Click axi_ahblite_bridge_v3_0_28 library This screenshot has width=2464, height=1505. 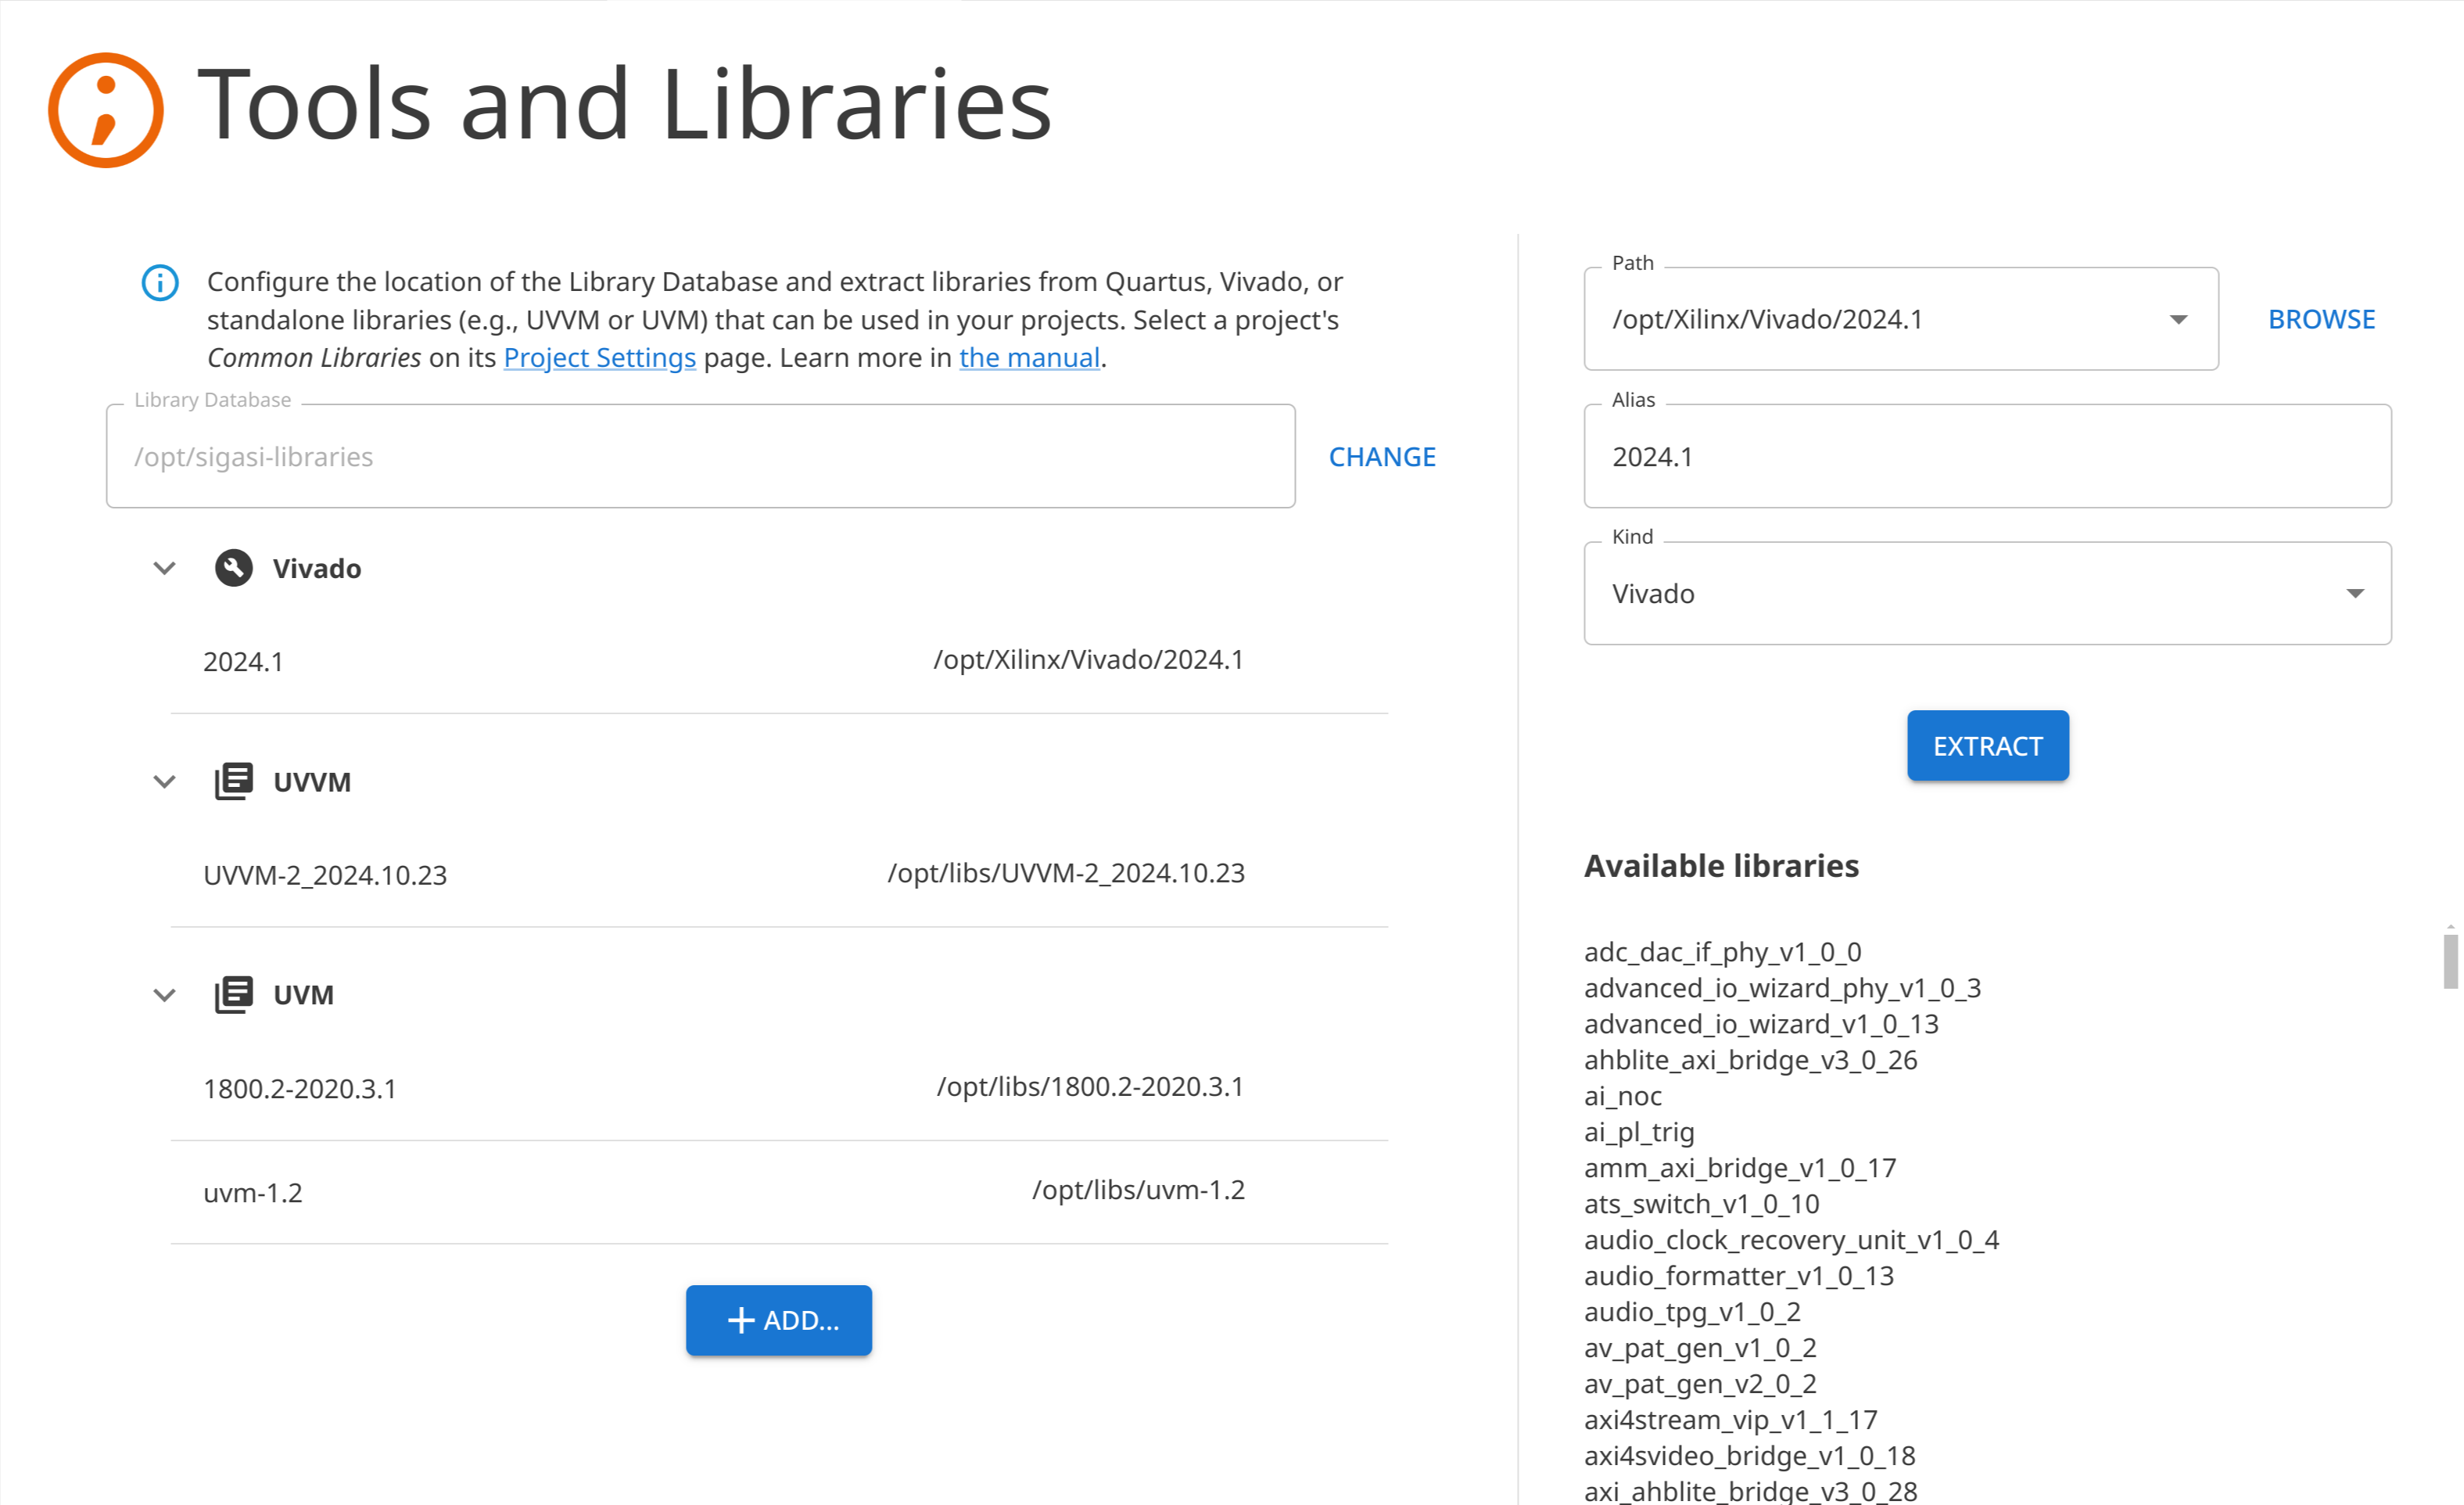[x=1750, y=1490]
